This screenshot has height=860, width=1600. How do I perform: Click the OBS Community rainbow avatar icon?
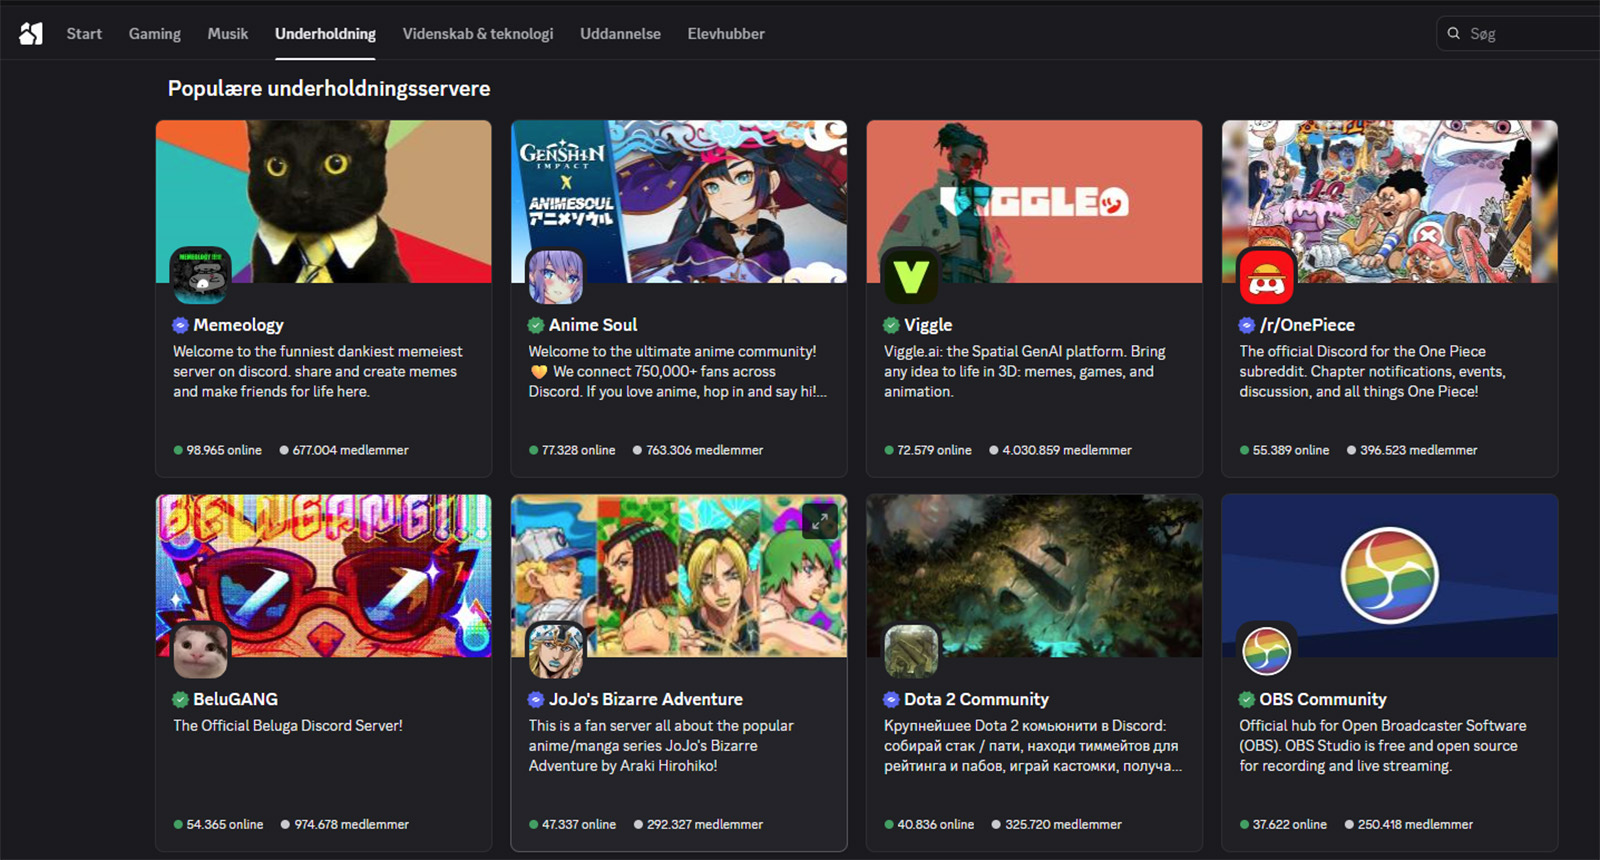click(x=1266, y=650)
